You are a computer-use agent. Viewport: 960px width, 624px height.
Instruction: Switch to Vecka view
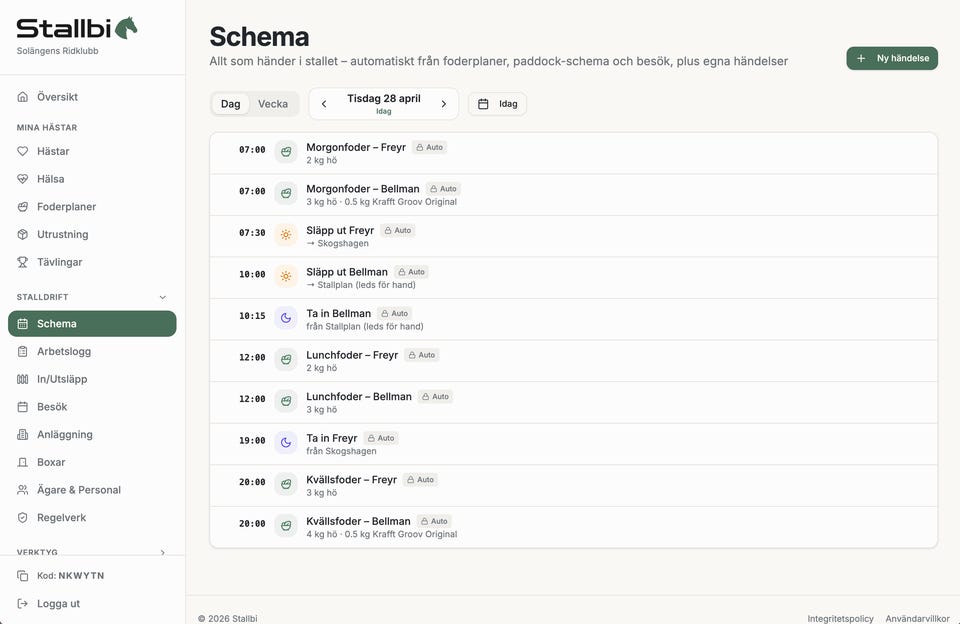pyautogui.click(x=273, y=104)
